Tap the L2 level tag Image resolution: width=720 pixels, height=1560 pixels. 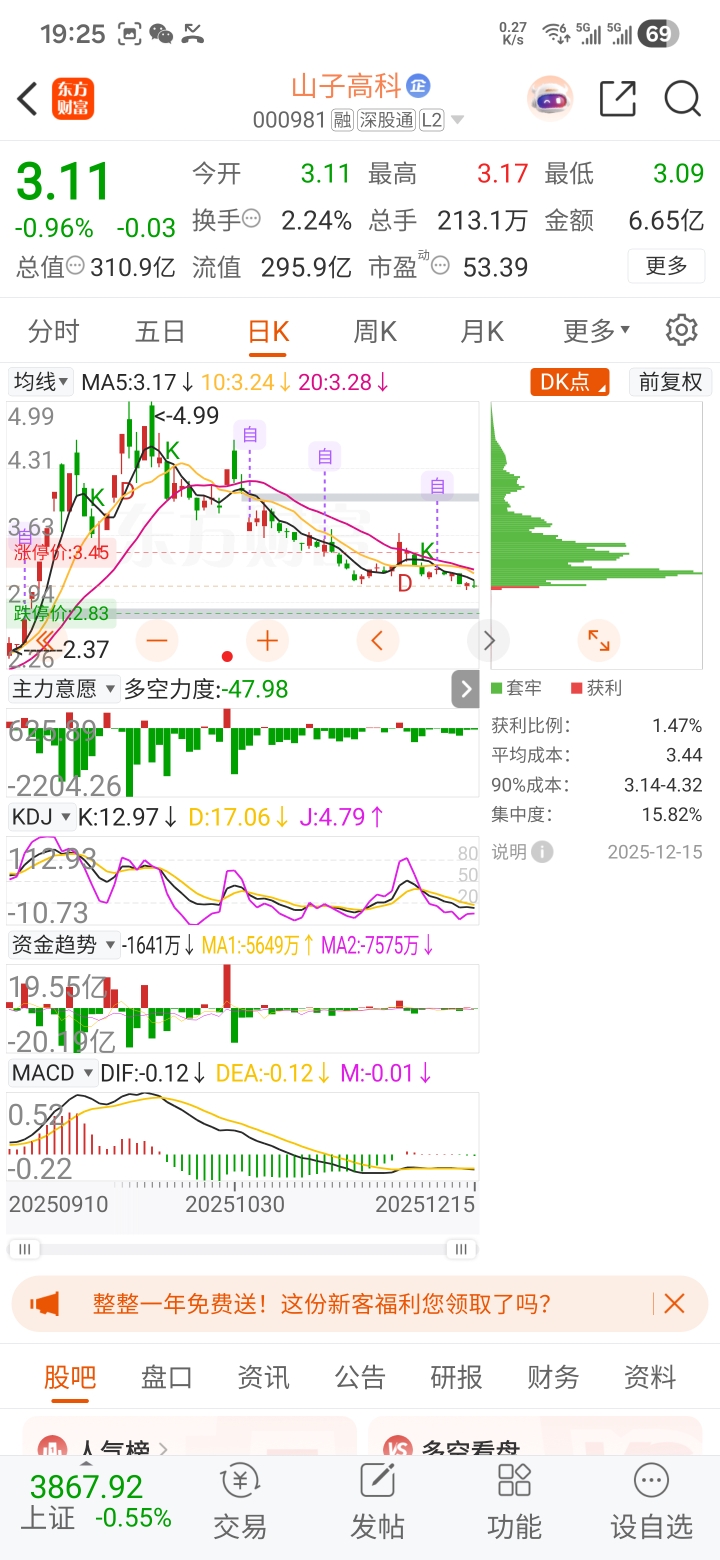[x=431, y=120]
